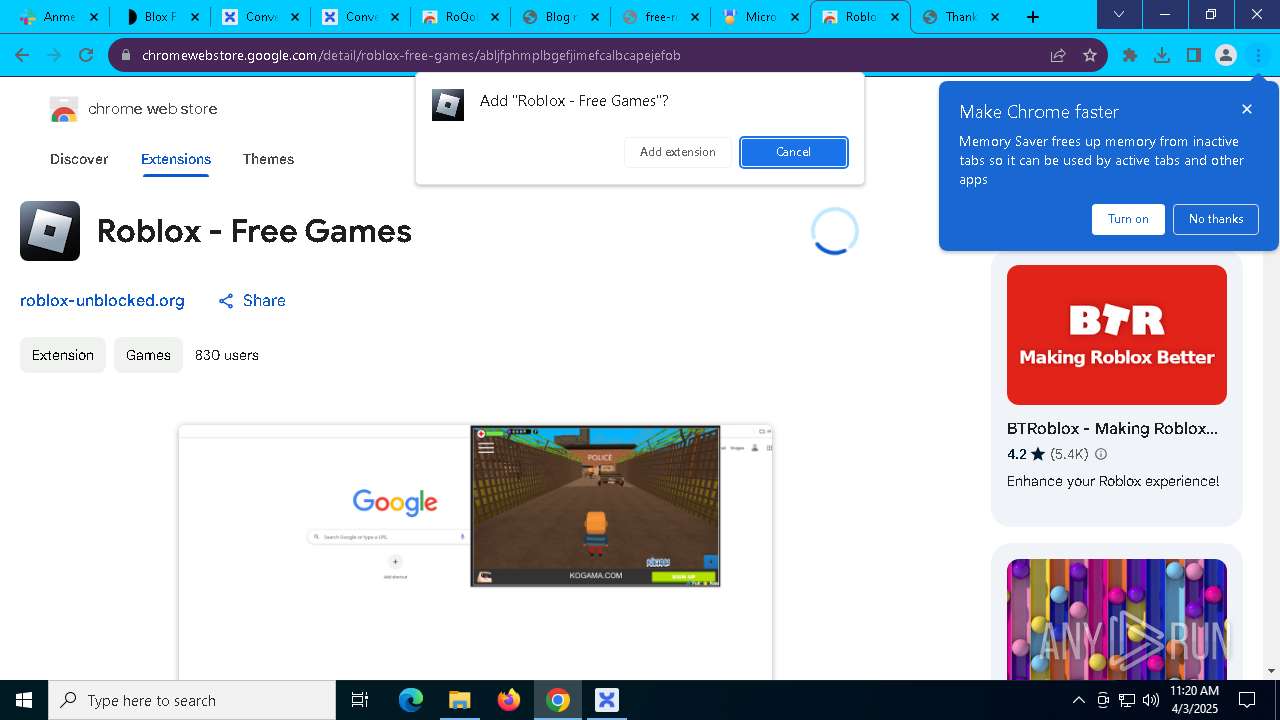Launch Microsoft Edge from taskbar
This screenshot has height=720, width=1280.
(x=411, y=700)
